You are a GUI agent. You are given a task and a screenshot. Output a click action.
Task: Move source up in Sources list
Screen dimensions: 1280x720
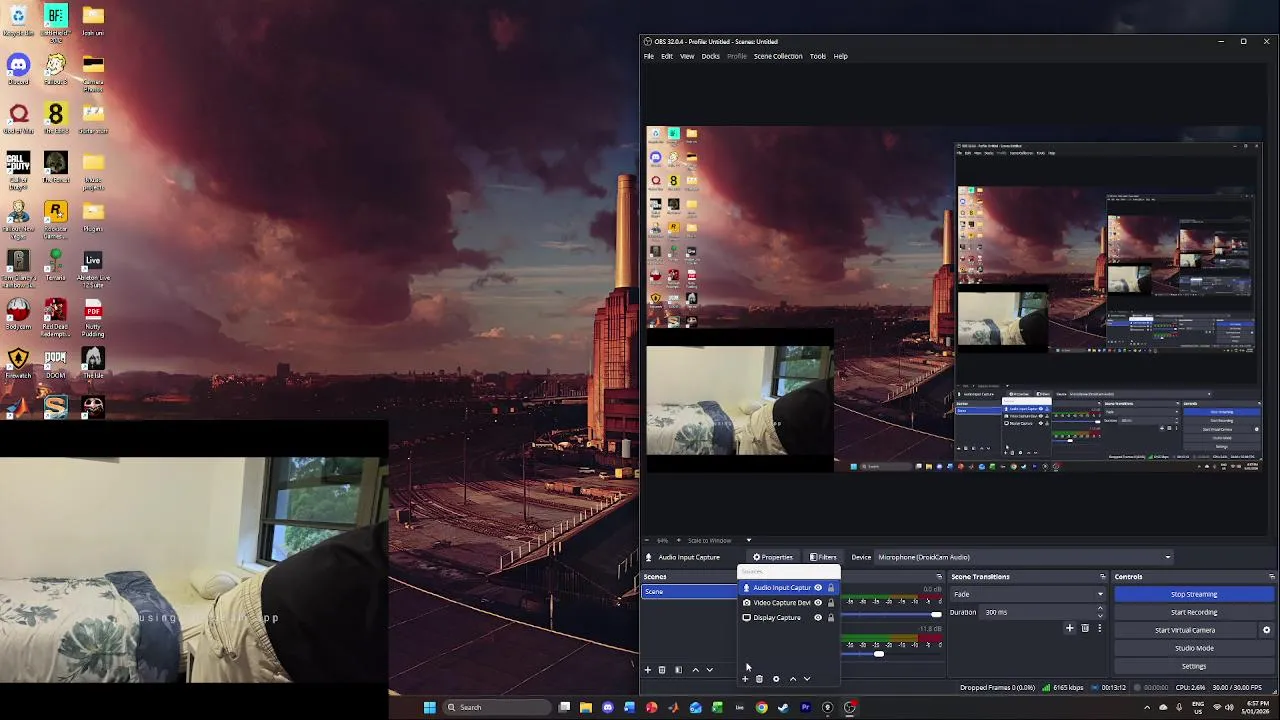(x=793, y=679)
